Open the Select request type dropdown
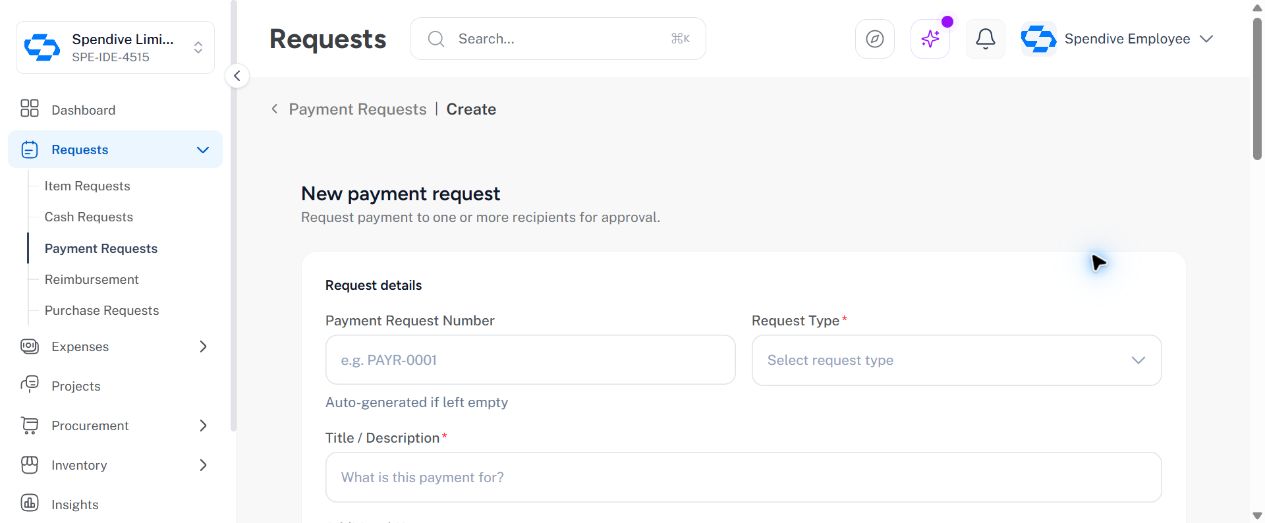Screen dimensions: 1265x523 [x=956, y=360]
